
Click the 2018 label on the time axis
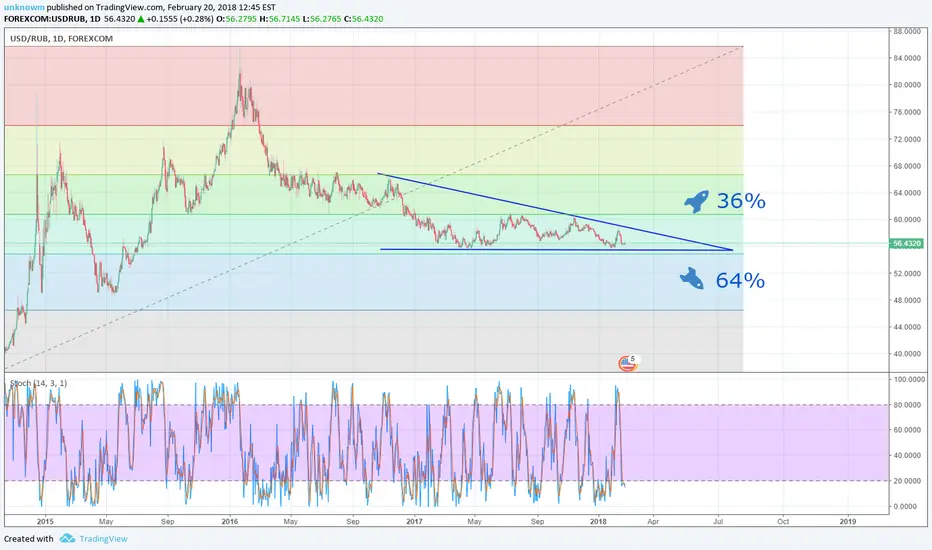click(599, 521)
